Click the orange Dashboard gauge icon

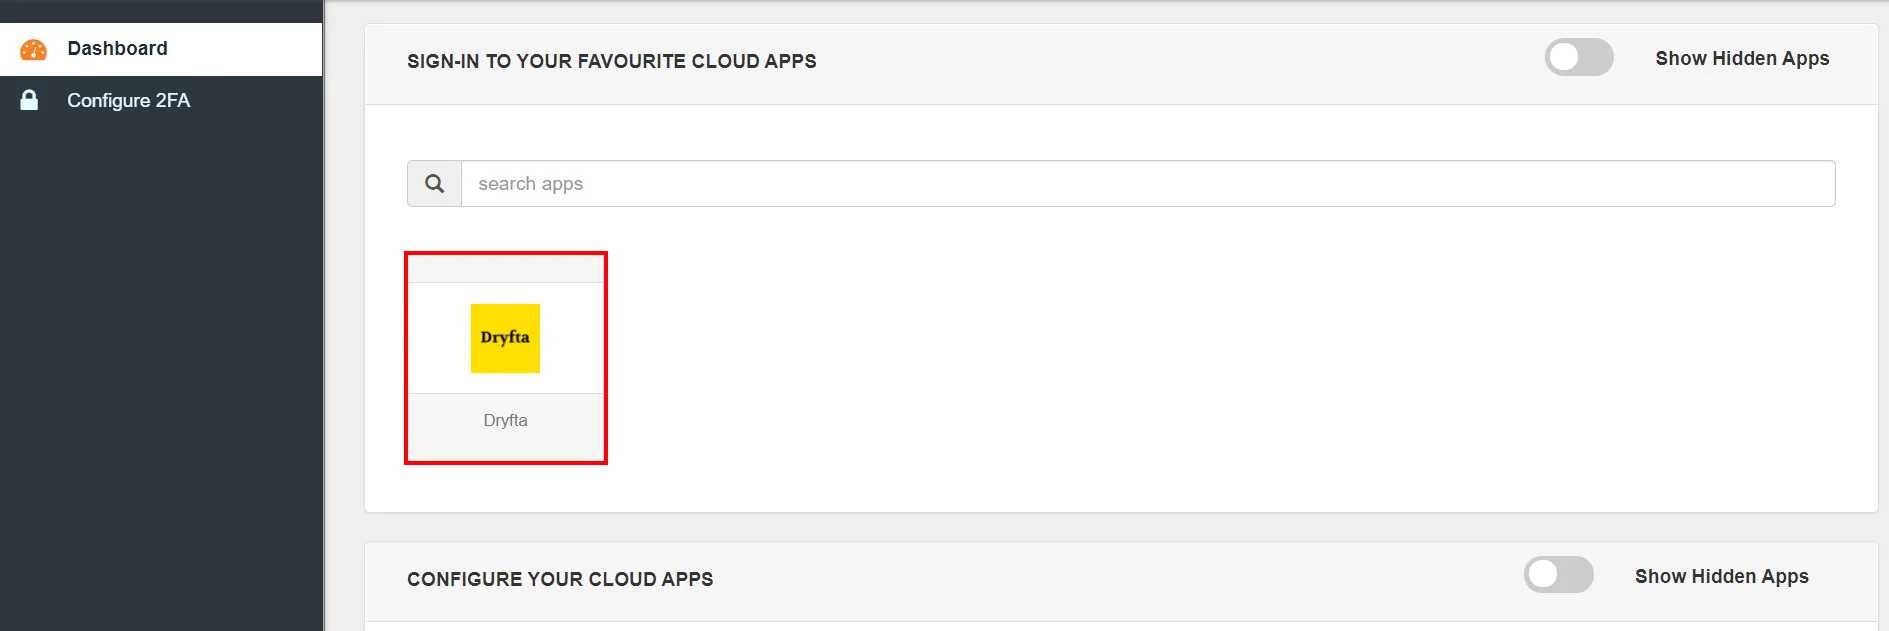(33, 49)
